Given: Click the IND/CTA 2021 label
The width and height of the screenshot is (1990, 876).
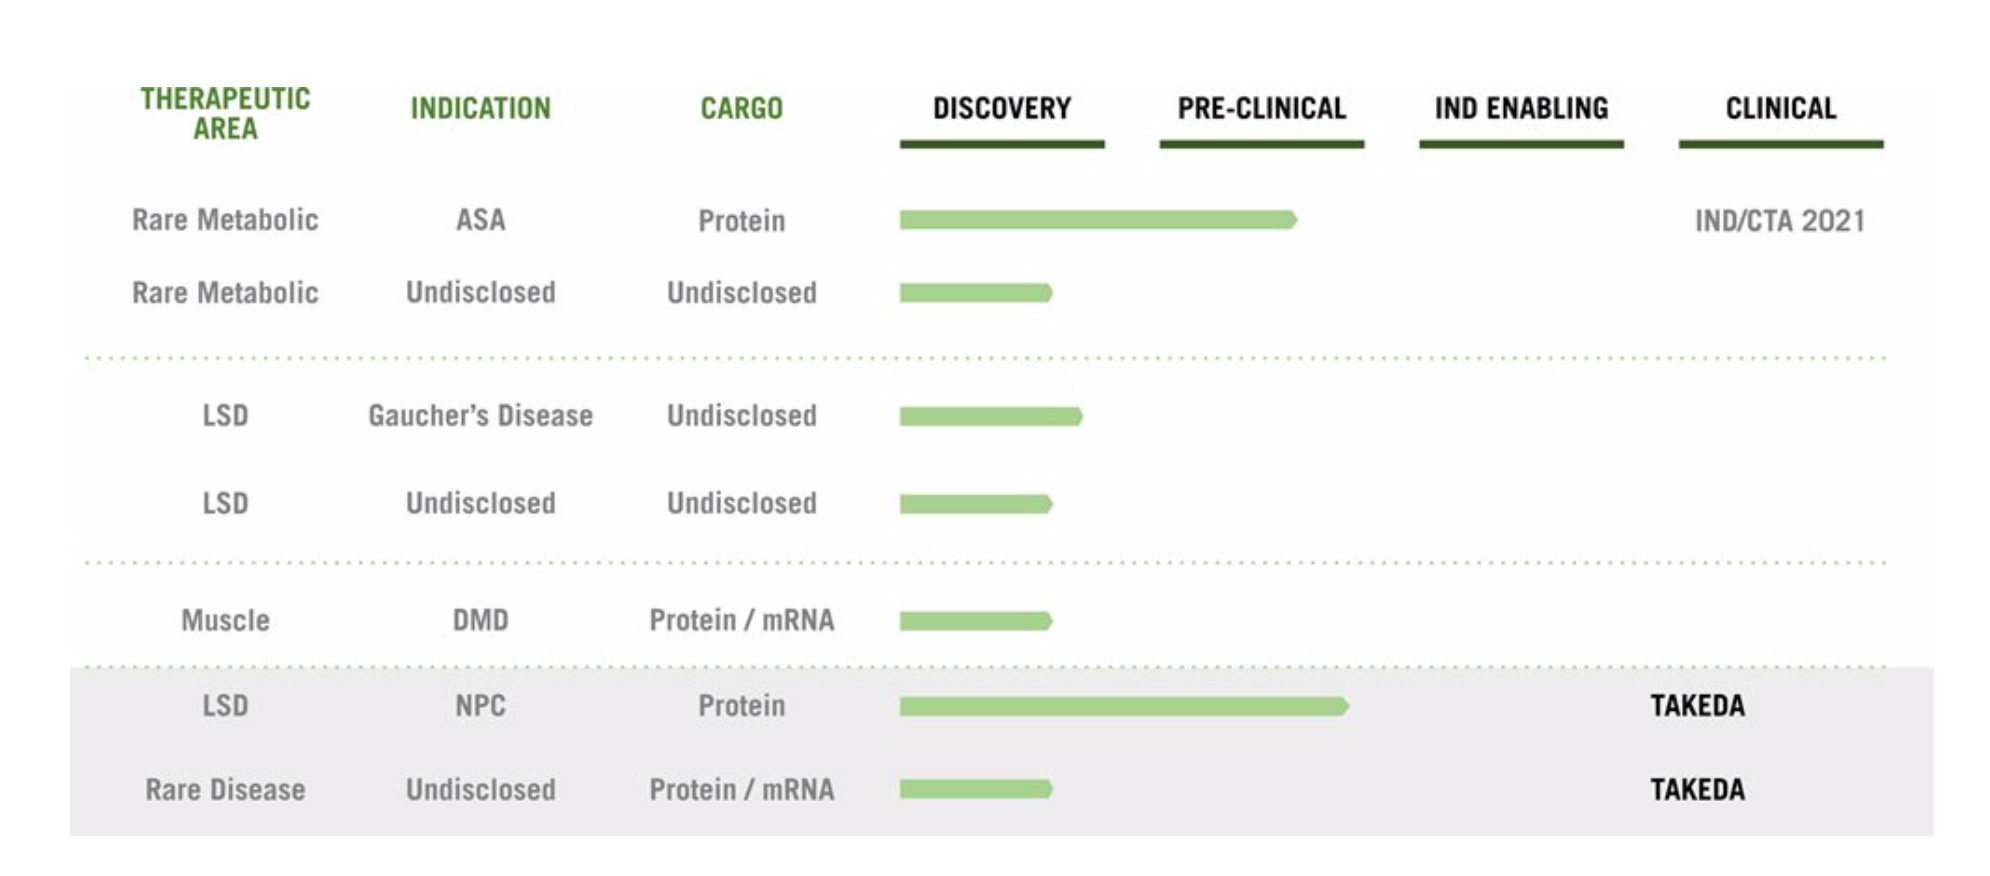Looking at the screenshot, I should click(1780, 220).
